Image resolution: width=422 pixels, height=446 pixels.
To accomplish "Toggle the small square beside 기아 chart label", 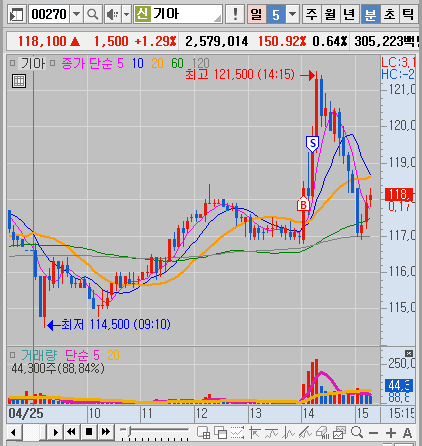I will [12, 63].
